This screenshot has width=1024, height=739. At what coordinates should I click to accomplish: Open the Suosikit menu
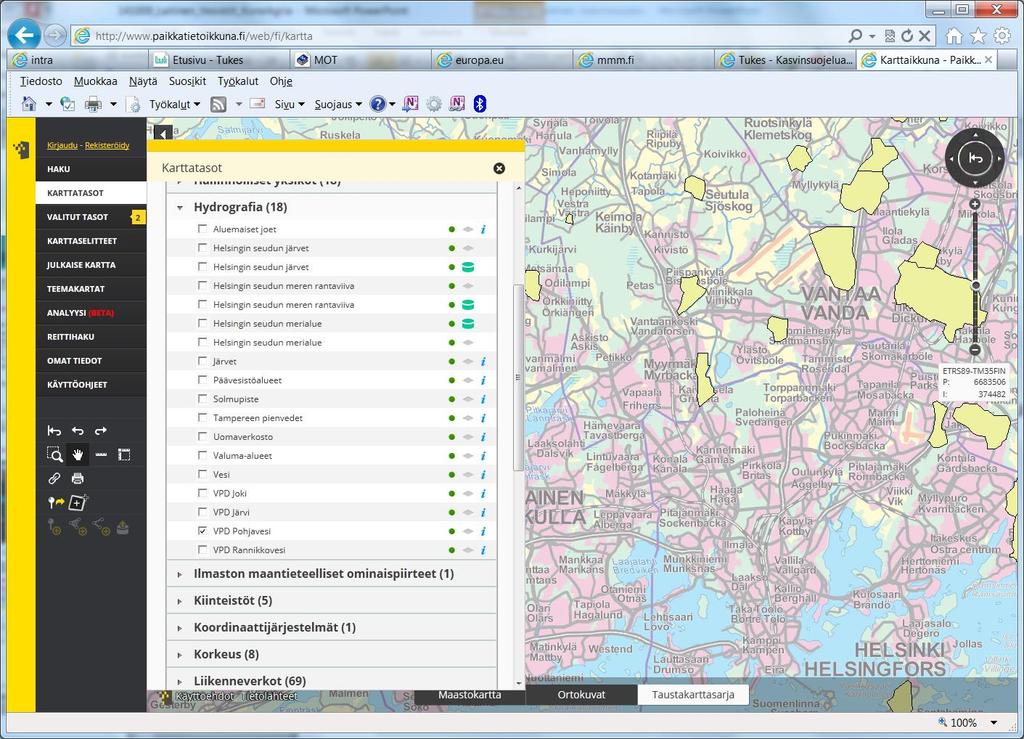pyautogui.click(x=187, y=81)
